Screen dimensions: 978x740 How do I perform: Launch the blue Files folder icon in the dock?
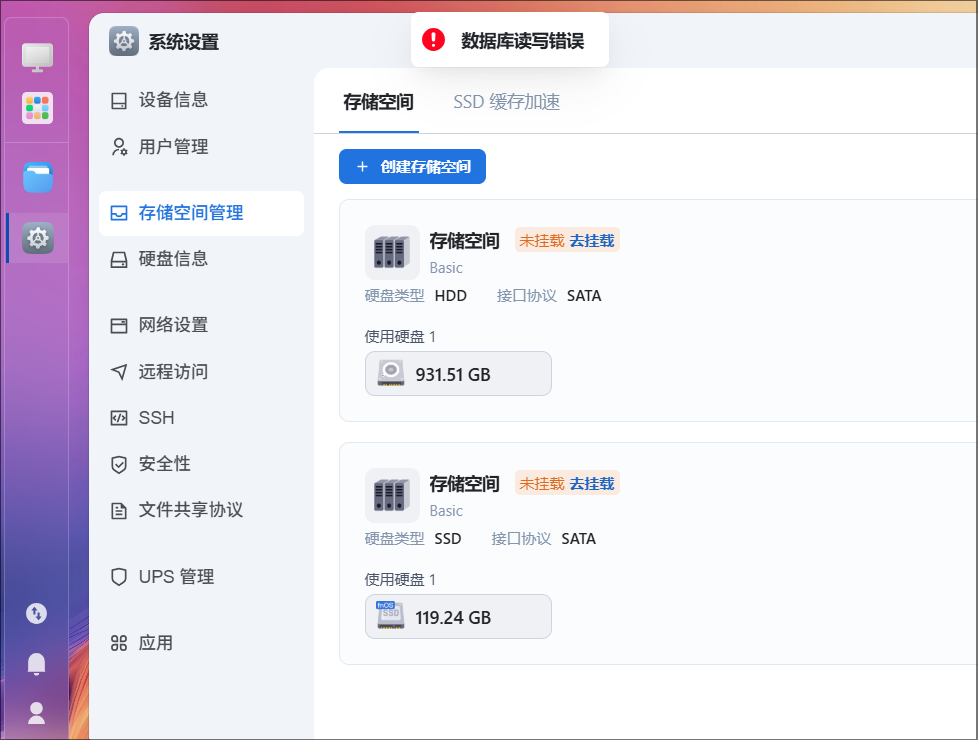click(37, 178)
